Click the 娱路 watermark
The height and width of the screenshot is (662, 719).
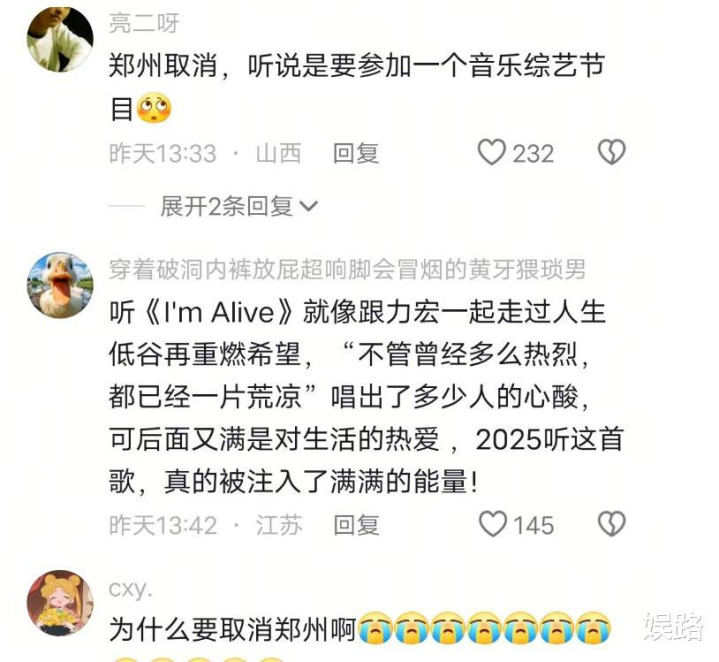pos(673,625)
